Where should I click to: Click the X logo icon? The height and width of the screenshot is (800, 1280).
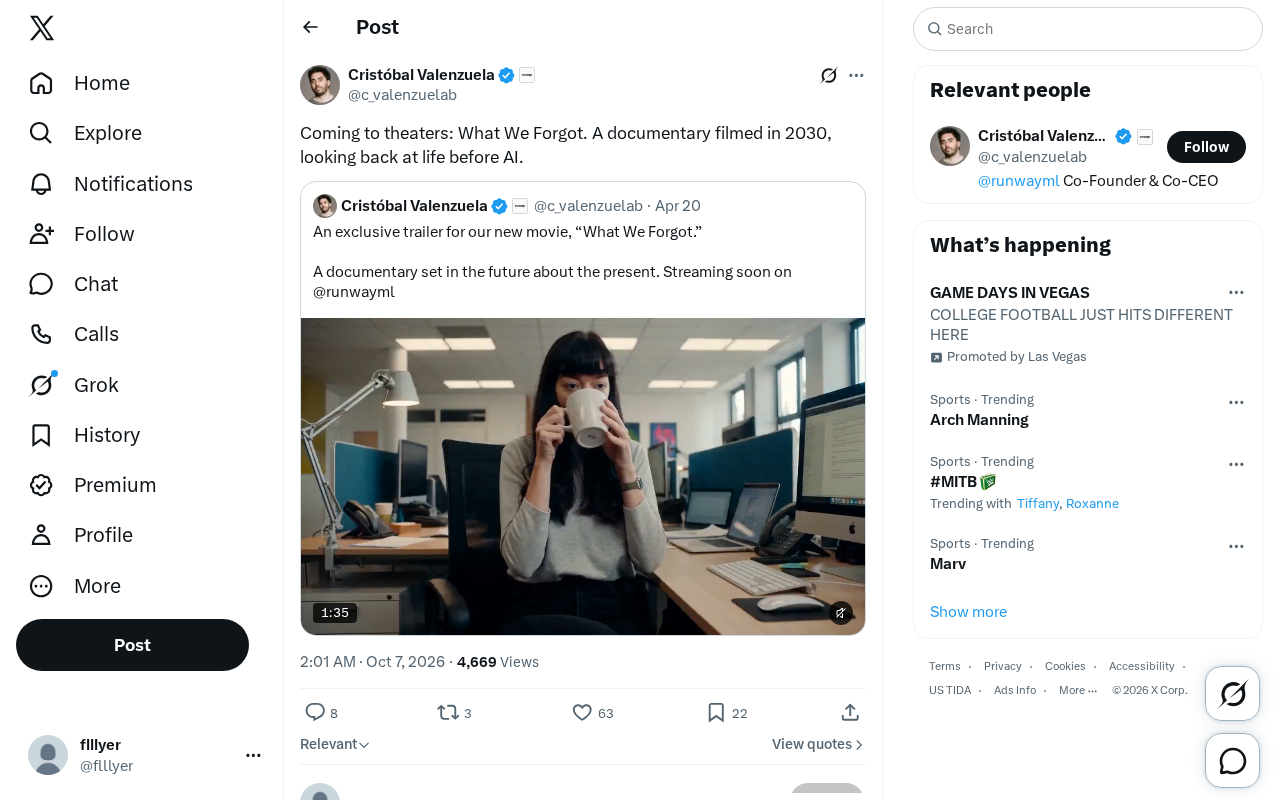point(42,28)
